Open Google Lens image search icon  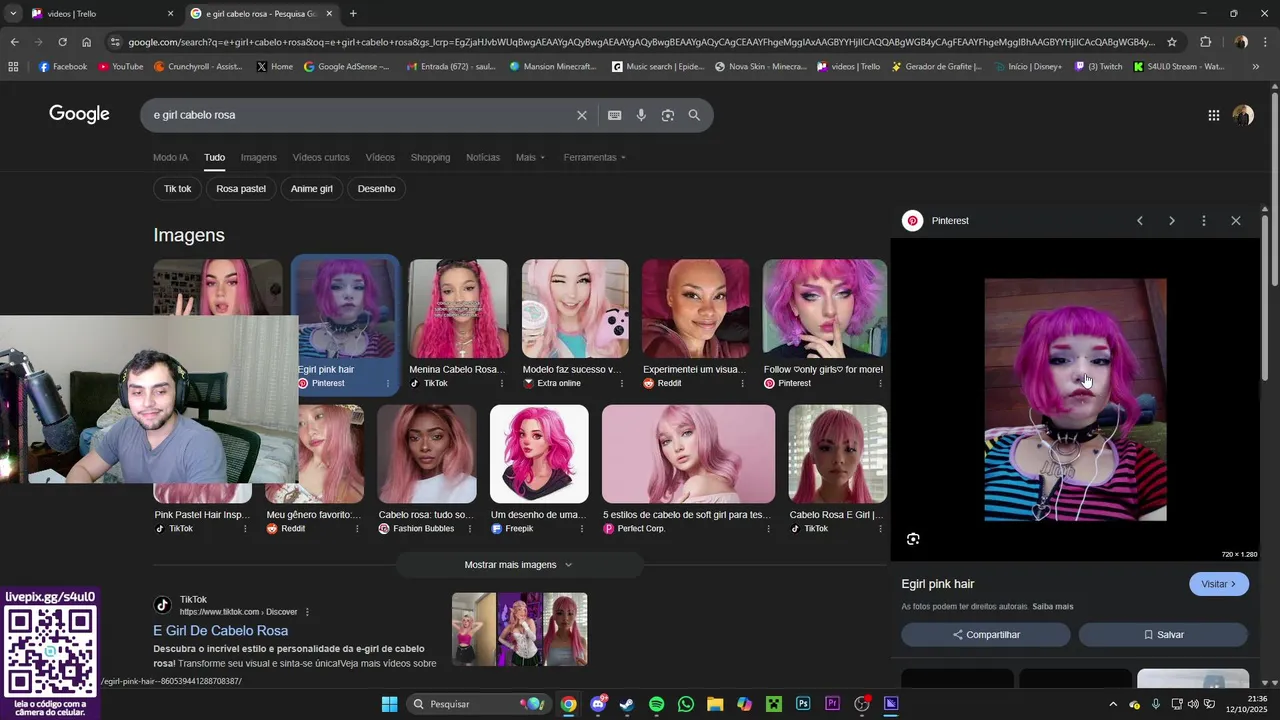click(x=668, y=115)
